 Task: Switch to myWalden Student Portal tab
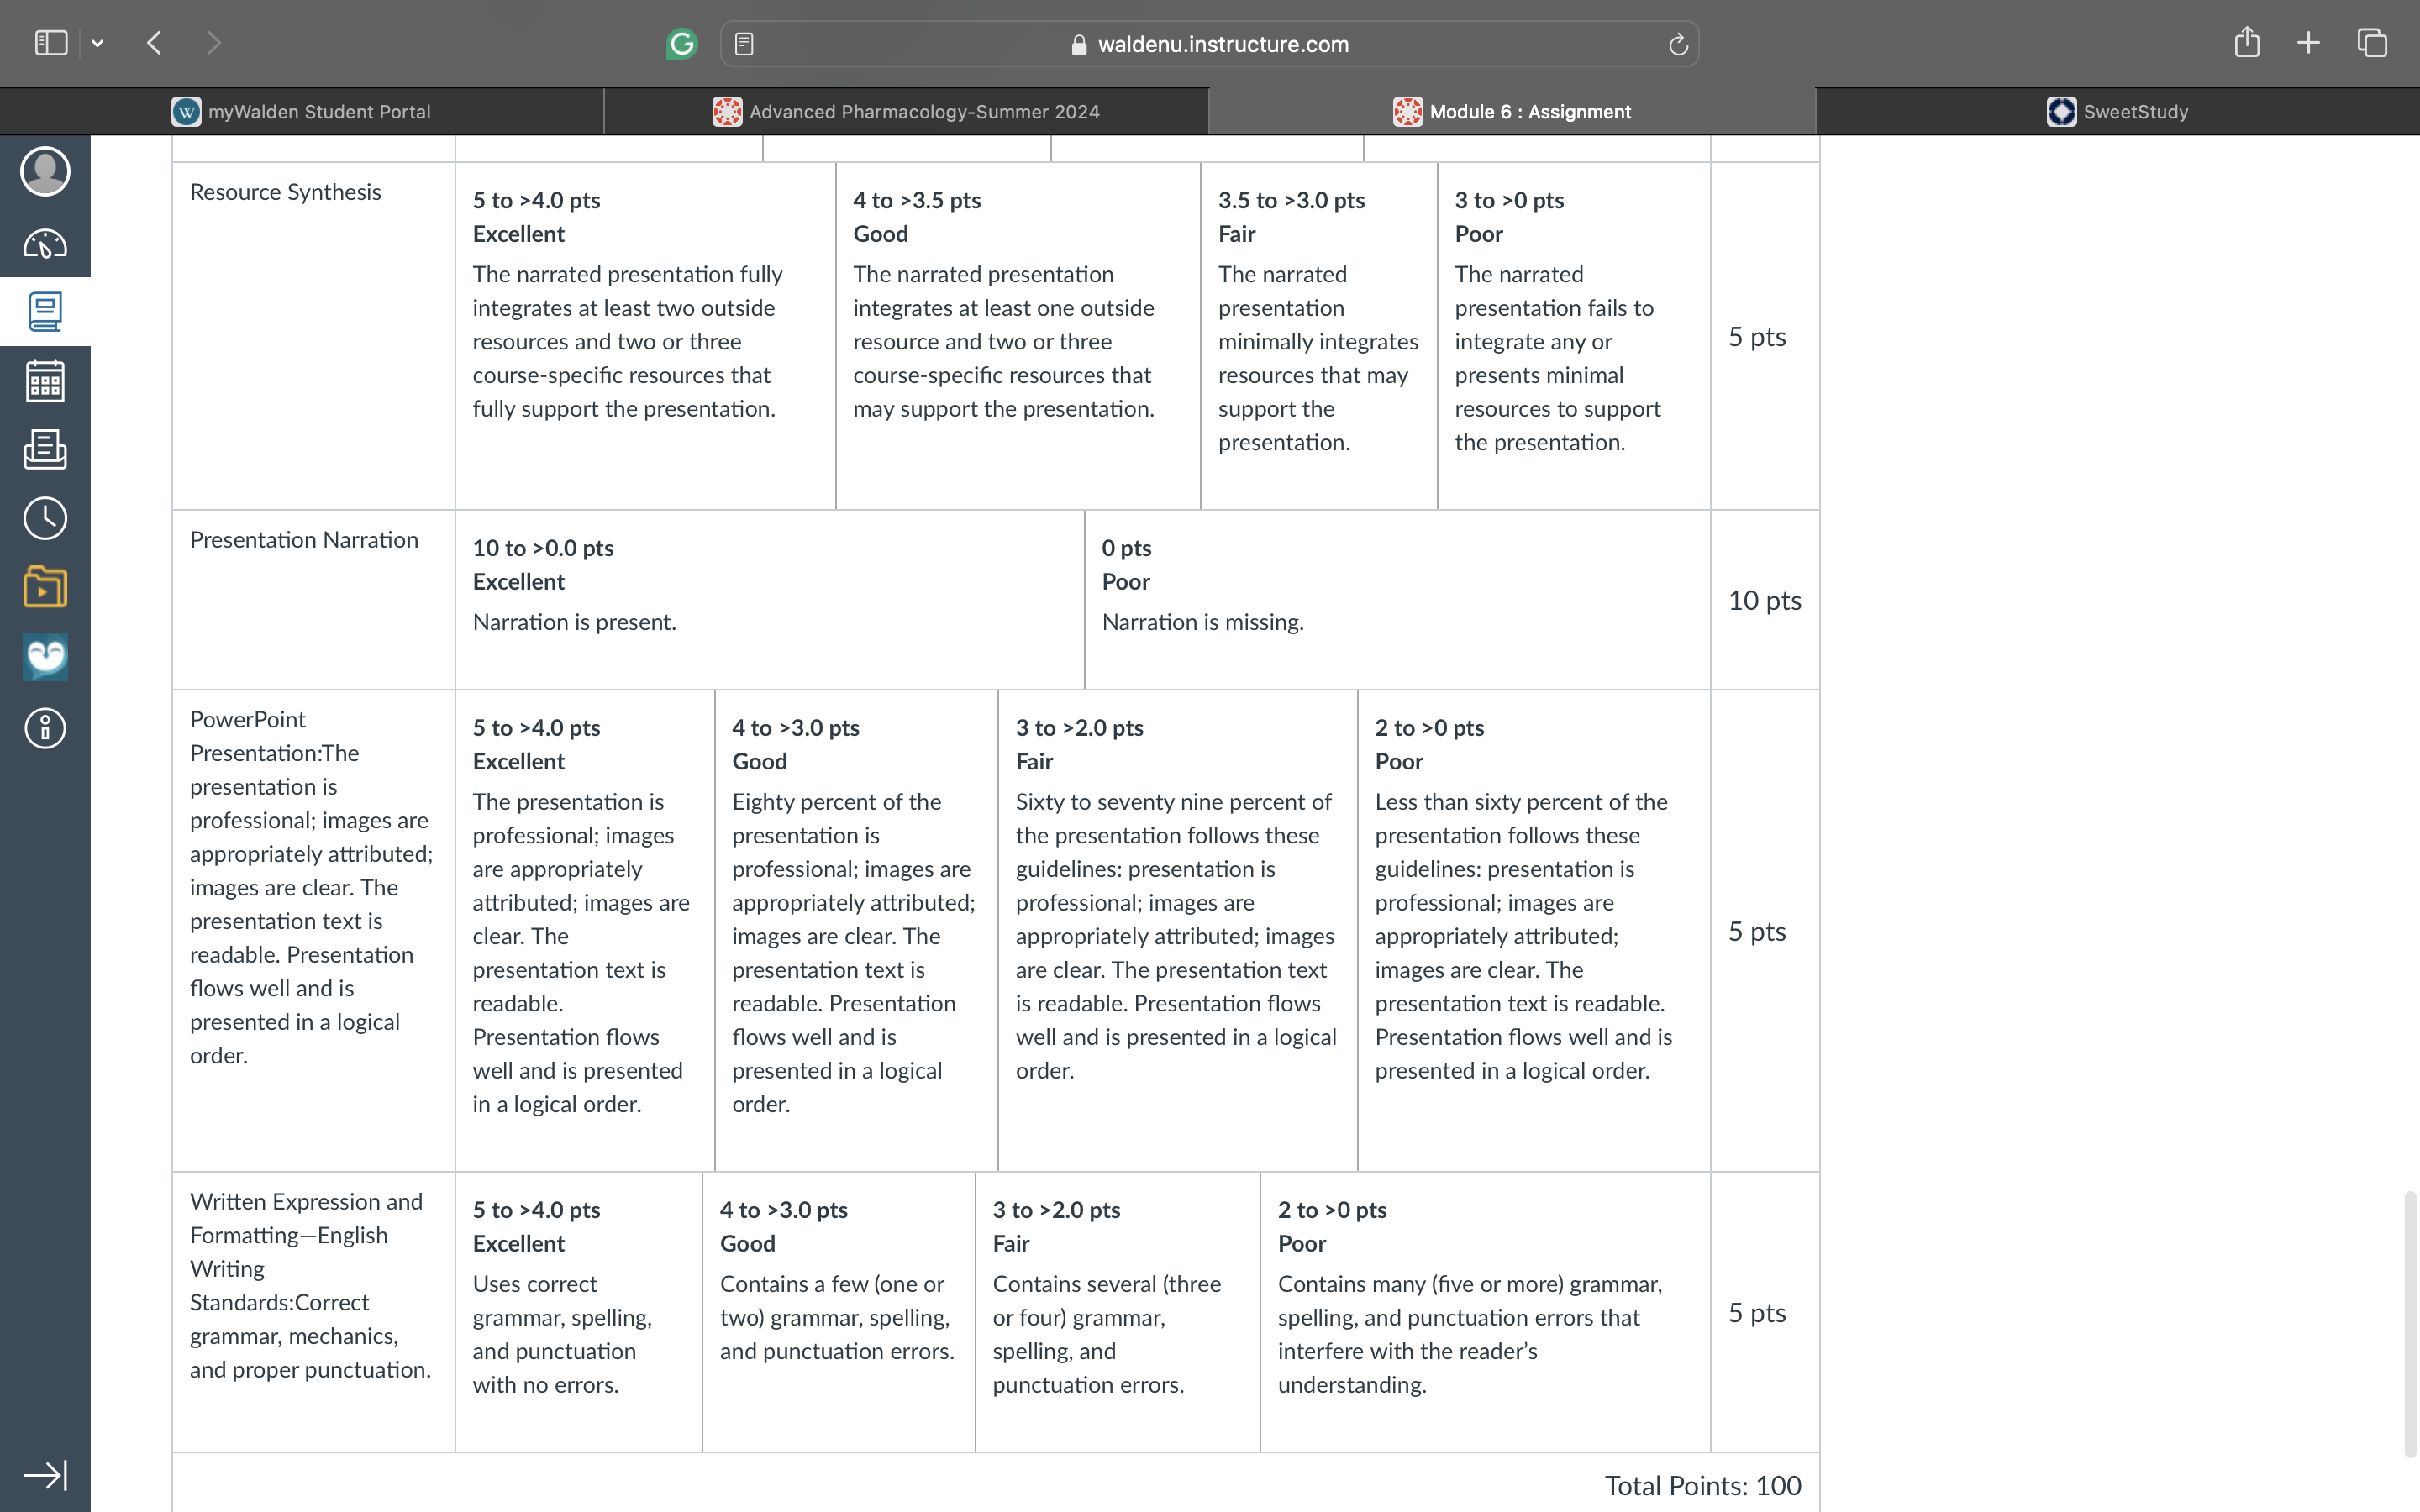pyautogui.click(x=302, y=111)
